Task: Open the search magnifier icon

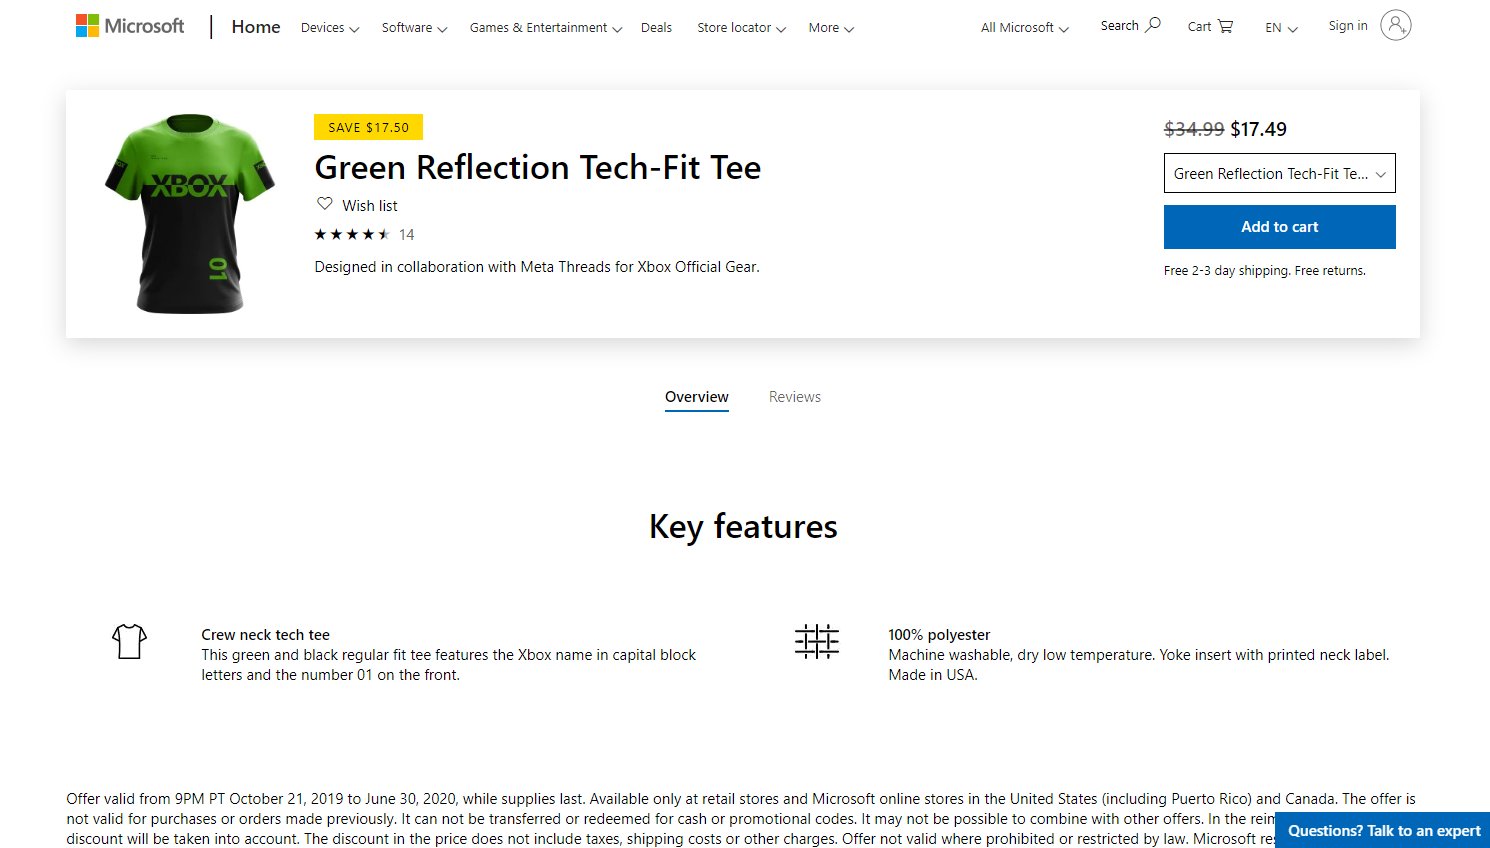Action: tap(1153, 25)
